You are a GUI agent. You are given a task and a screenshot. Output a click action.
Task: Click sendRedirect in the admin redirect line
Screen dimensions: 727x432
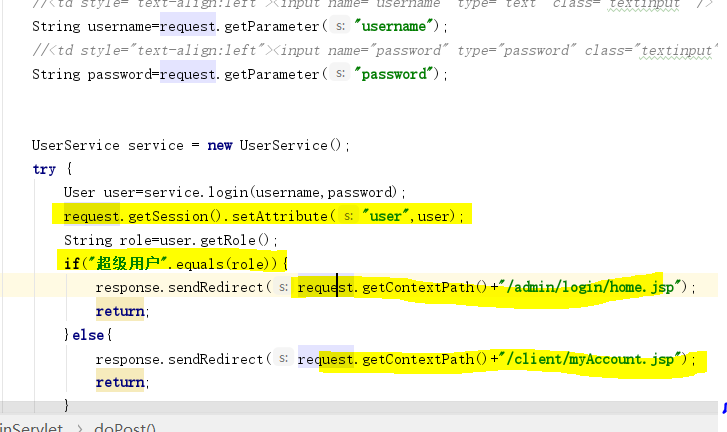(215, 287)
